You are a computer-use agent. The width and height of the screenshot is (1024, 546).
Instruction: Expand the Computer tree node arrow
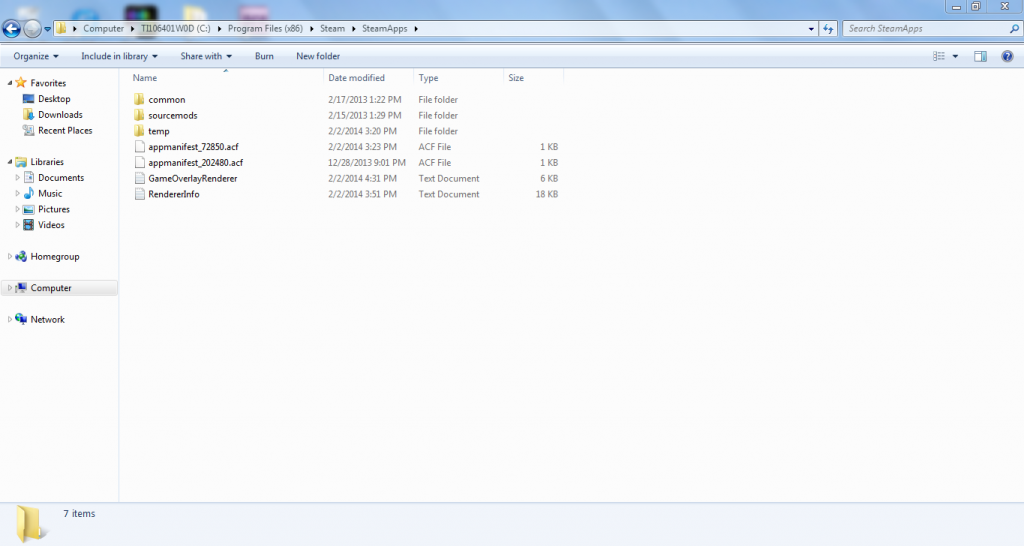point(9,288)
